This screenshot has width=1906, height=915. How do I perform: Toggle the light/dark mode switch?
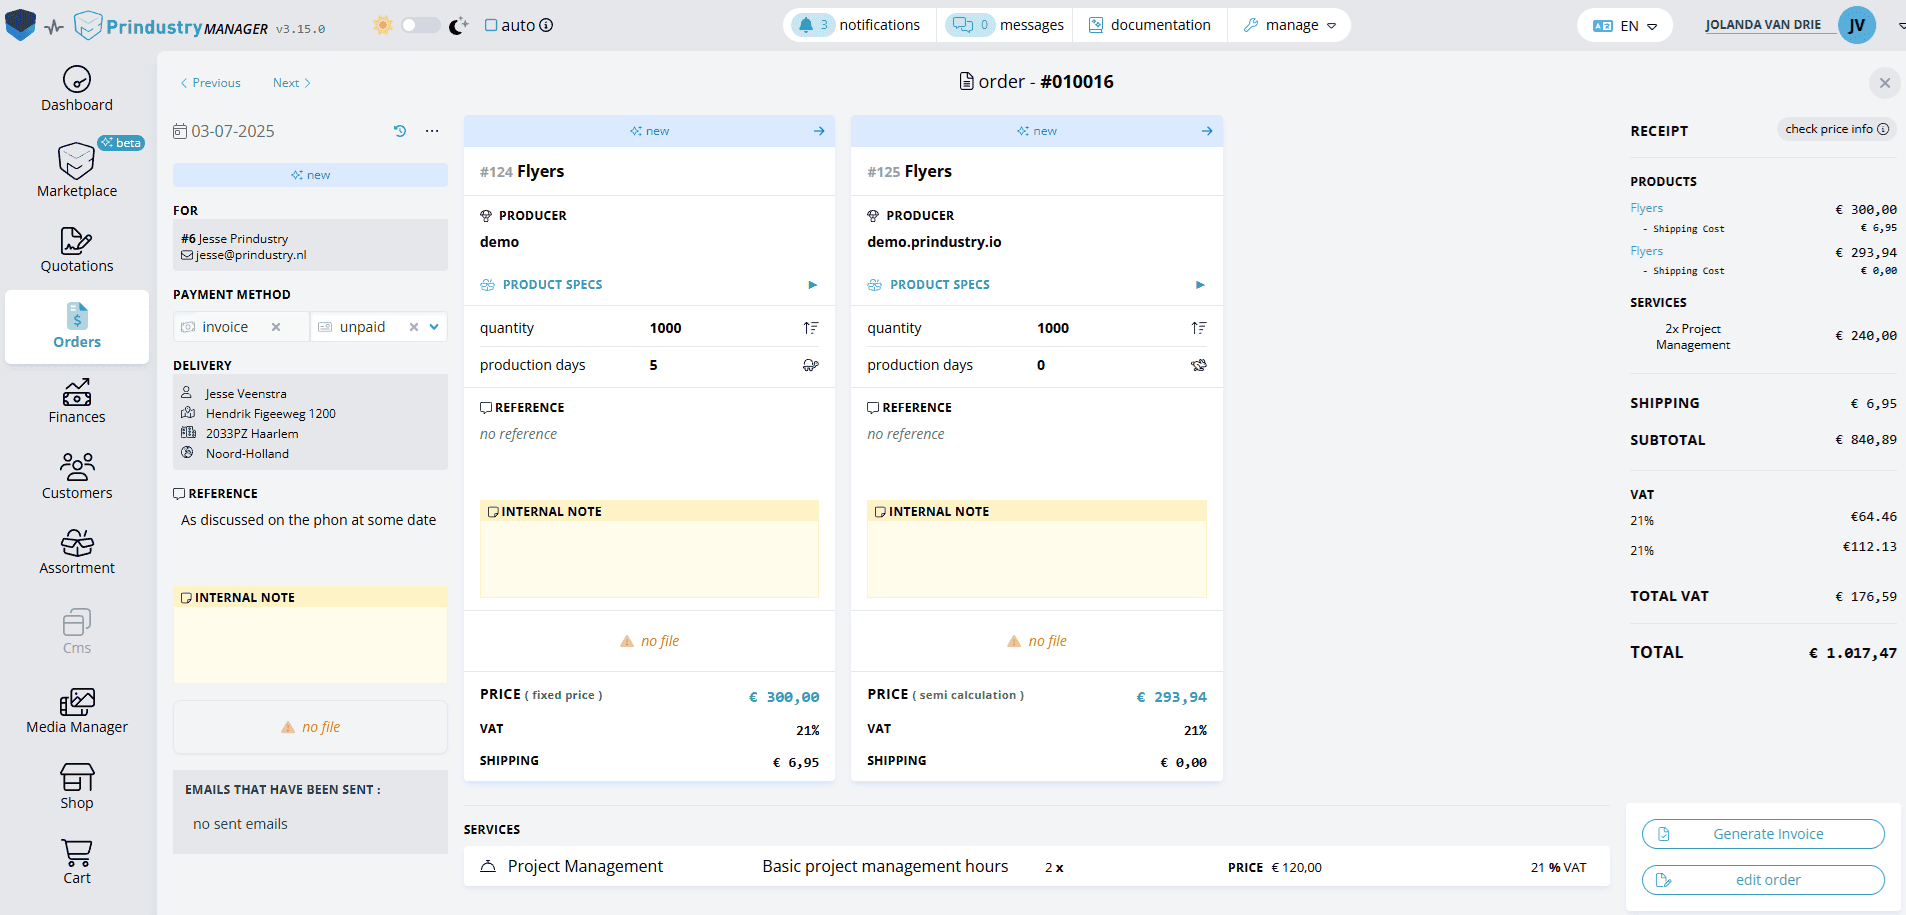[420, 25]
